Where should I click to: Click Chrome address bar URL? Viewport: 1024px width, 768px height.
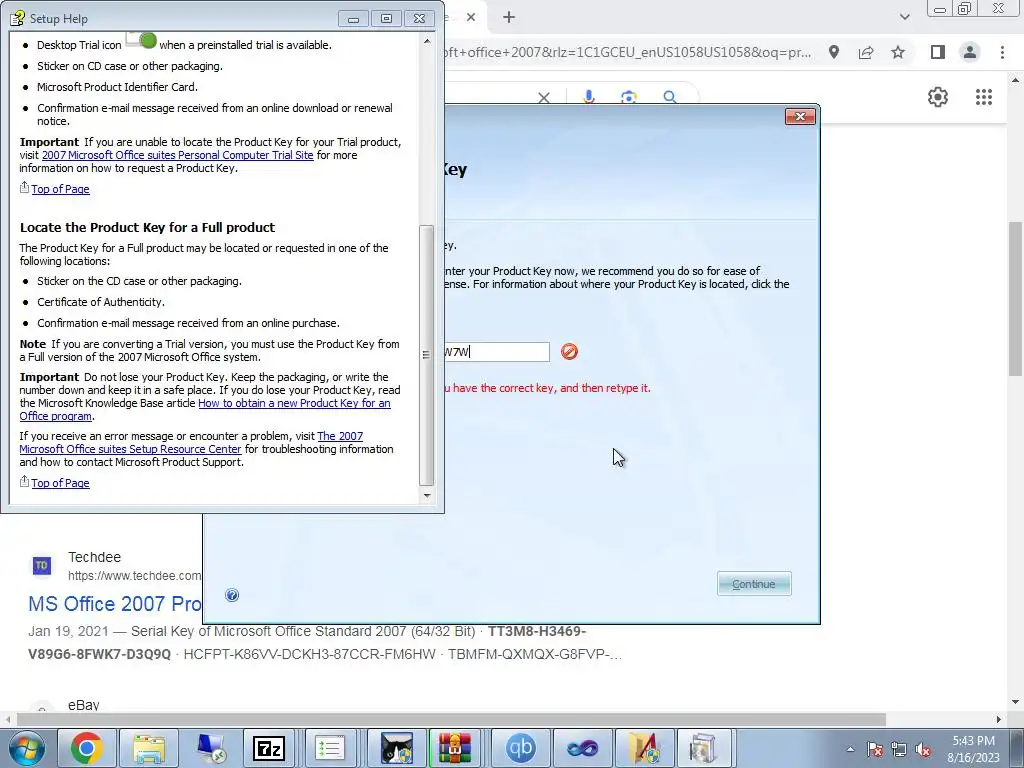tap(627, 52)
